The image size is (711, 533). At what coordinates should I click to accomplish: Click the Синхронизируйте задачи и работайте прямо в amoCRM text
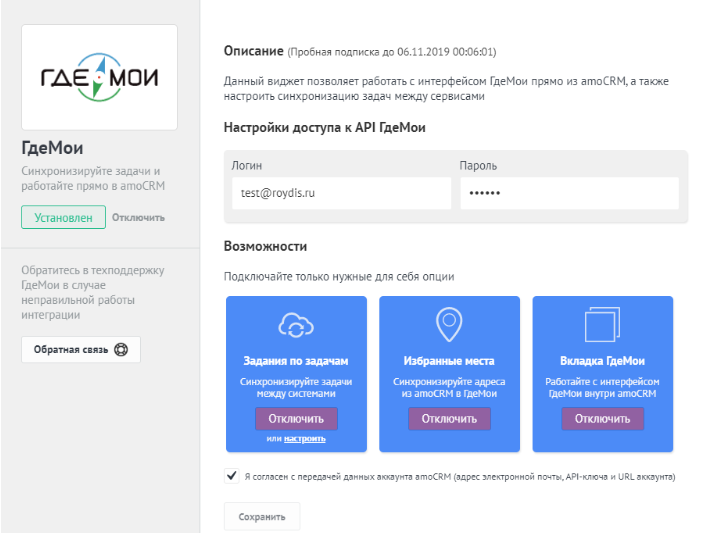click(x=93, y=178)
